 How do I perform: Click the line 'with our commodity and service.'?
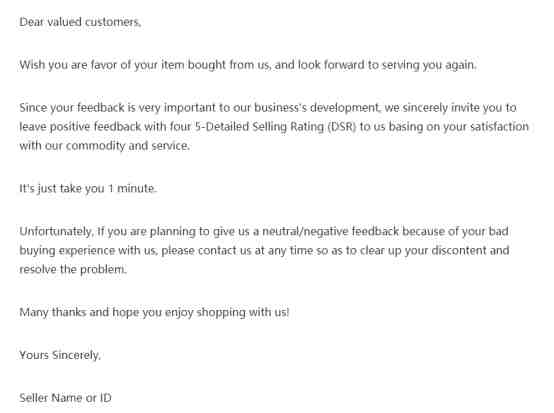point(105,146)
